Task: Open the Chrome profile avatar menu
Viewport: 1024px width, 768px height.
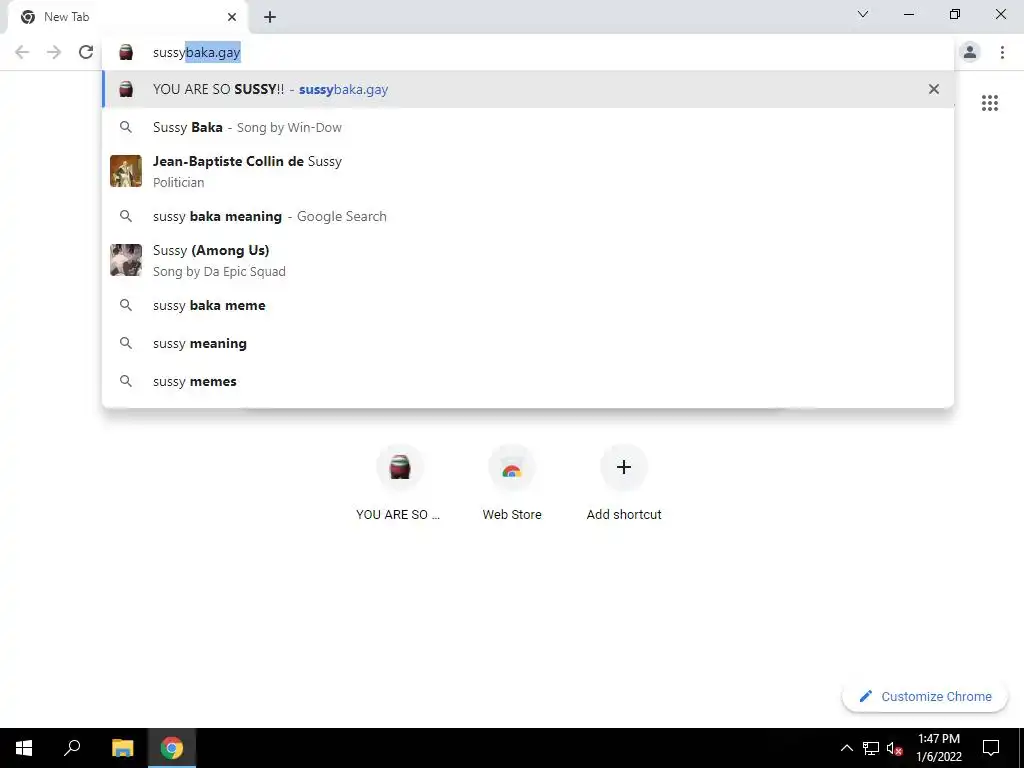Action: 970,52
